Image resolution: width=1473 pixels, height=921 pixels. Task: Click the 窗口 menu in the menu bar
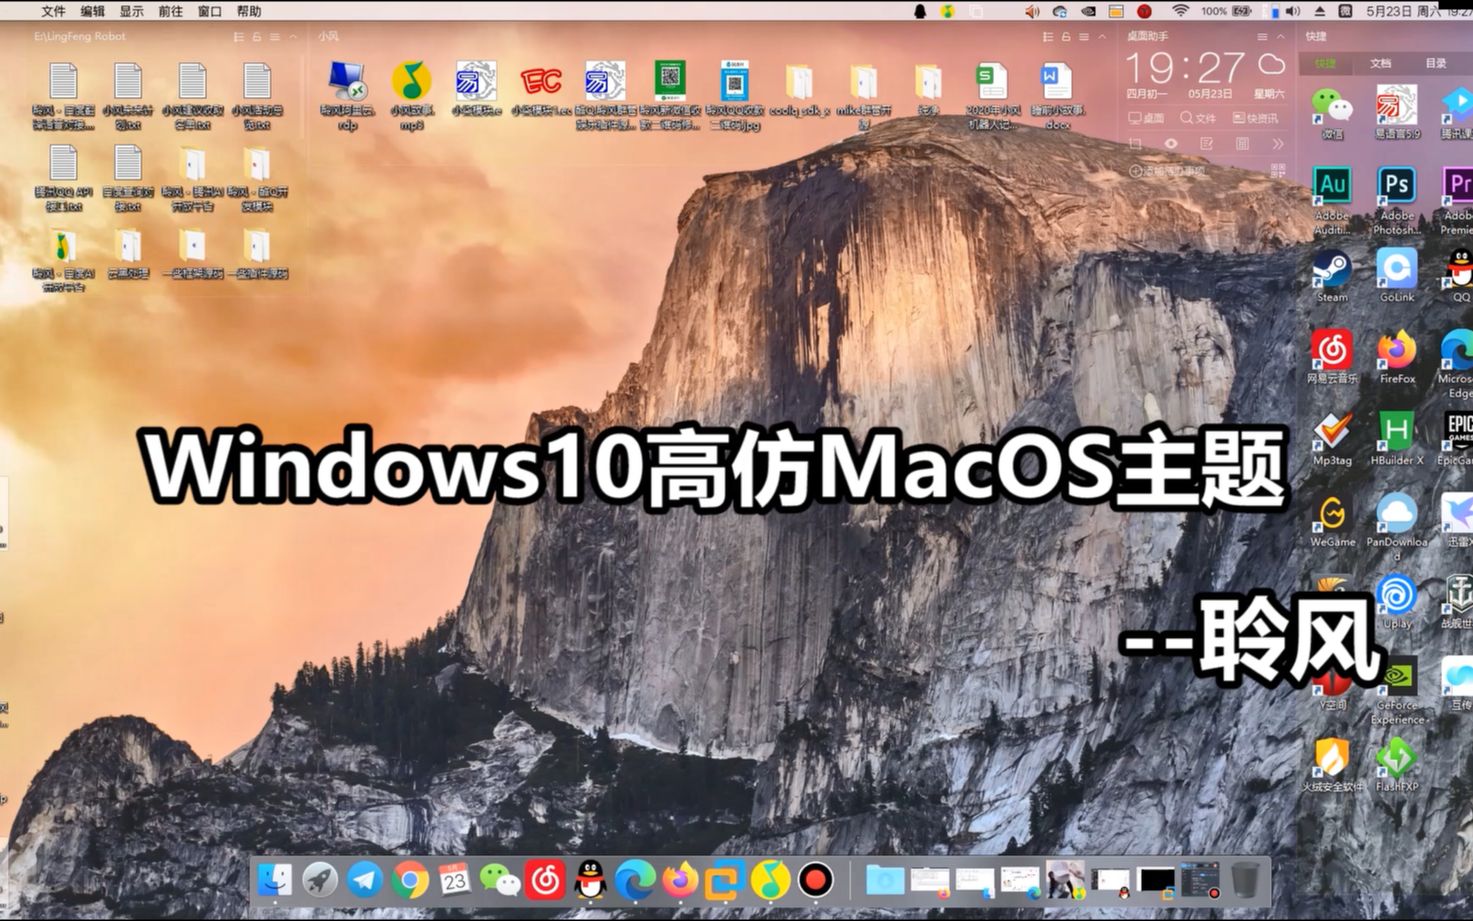pos(209,11)
